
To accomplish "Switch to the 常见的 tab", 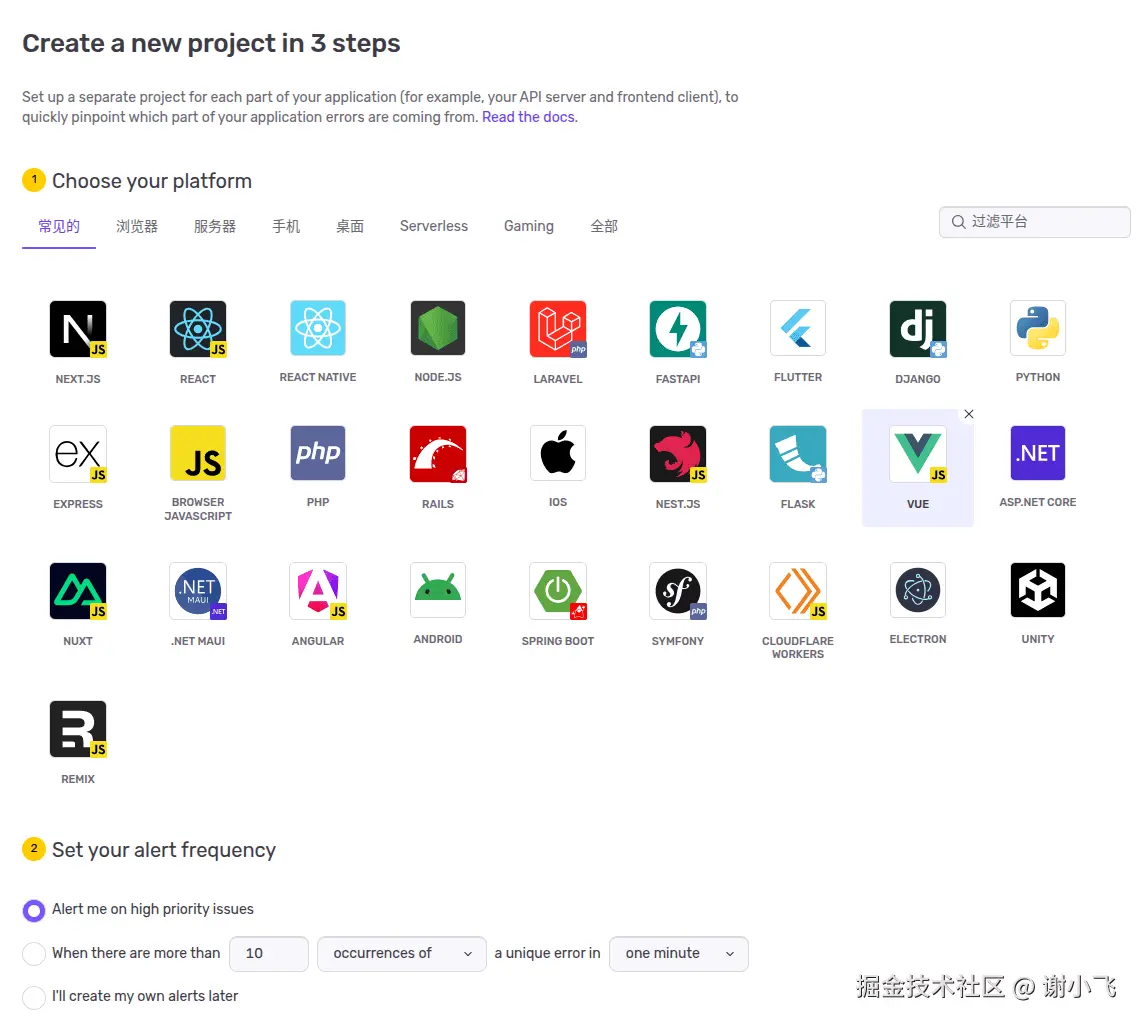I will pyautogui.click(x=59, y=226).
